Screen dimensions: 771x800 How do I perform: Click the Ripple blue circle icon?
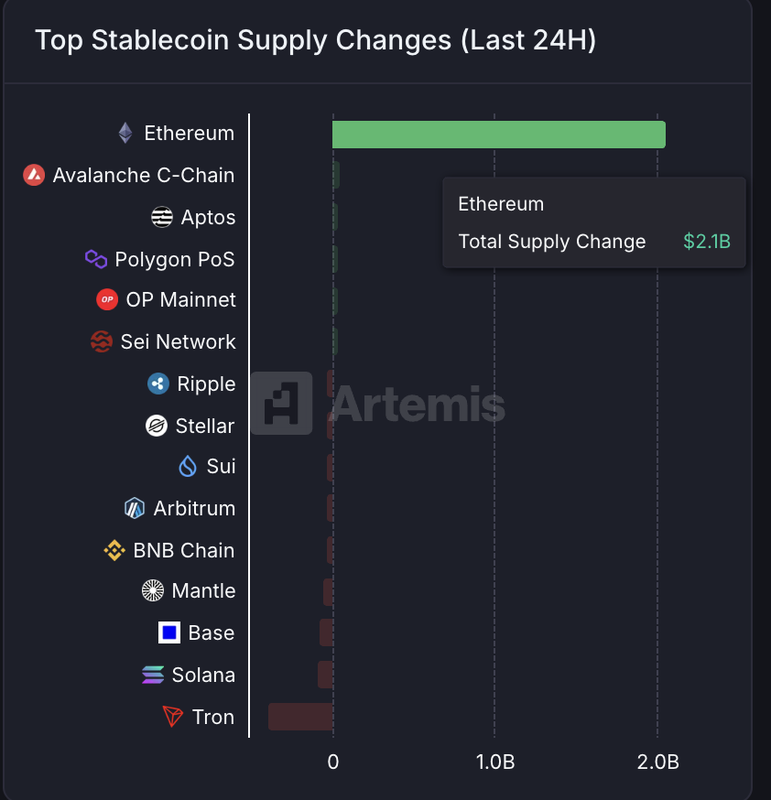click(158, 384)
